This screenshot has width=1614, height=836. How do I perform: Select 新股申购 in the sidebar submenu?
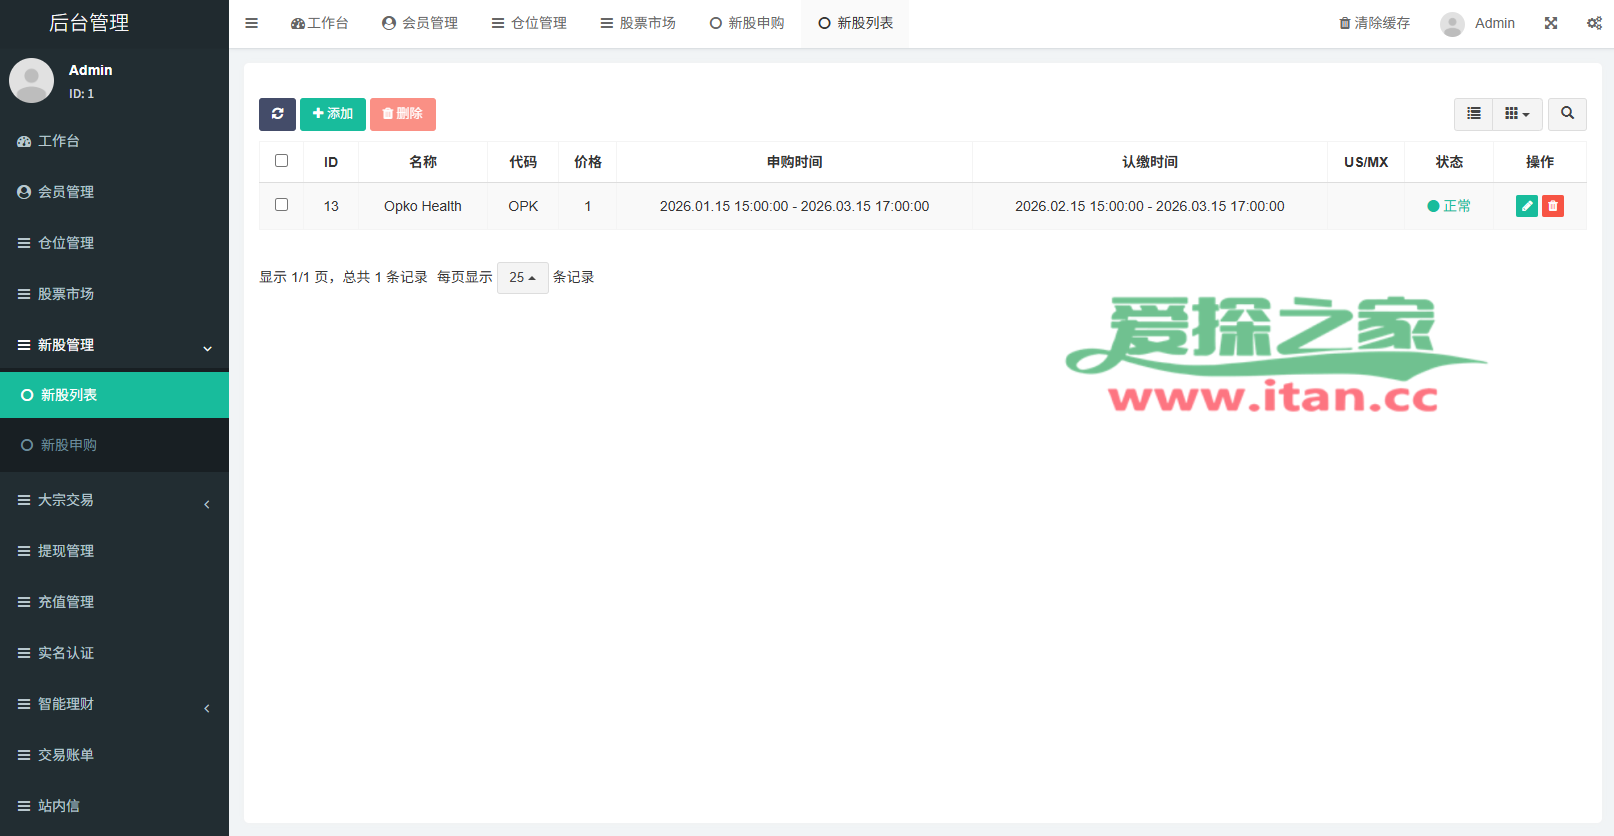coord(69,445)
